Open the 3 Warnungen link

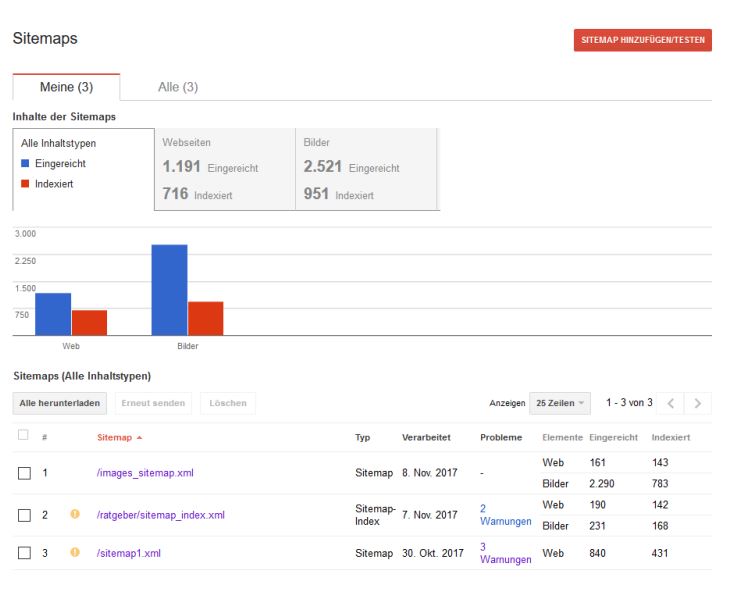point(505,553)
